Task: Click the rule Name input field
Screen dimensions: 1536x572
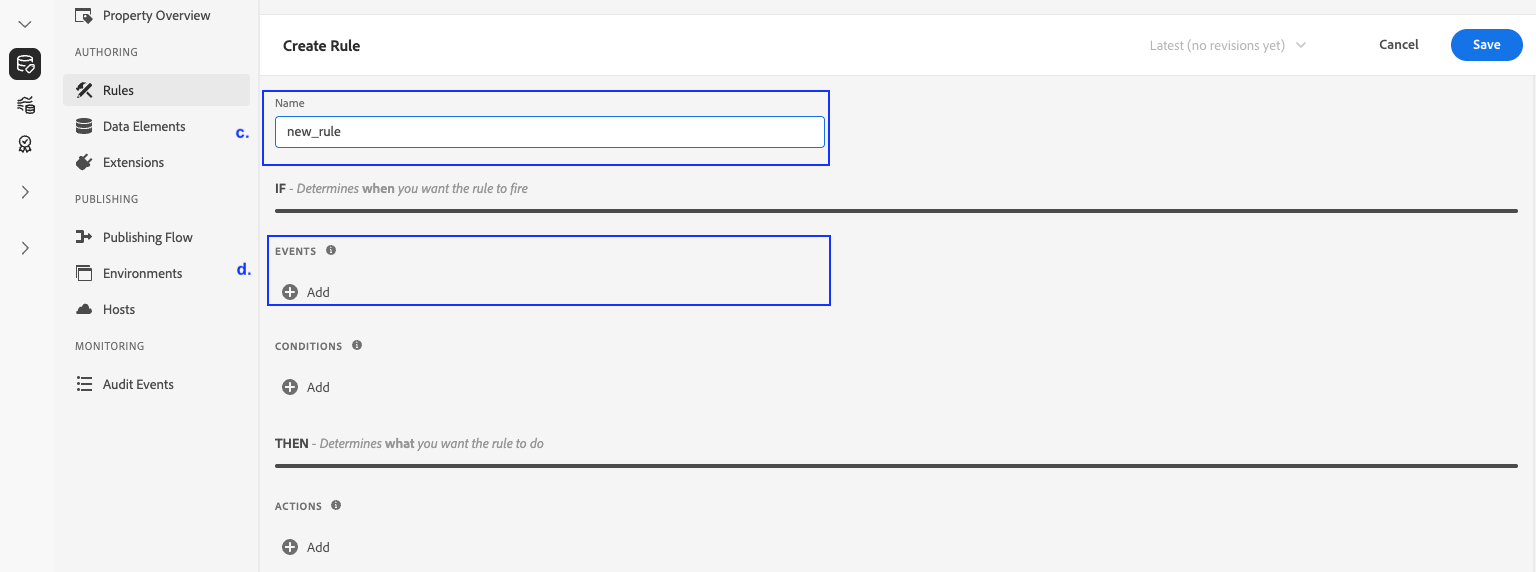Action: 549,132
